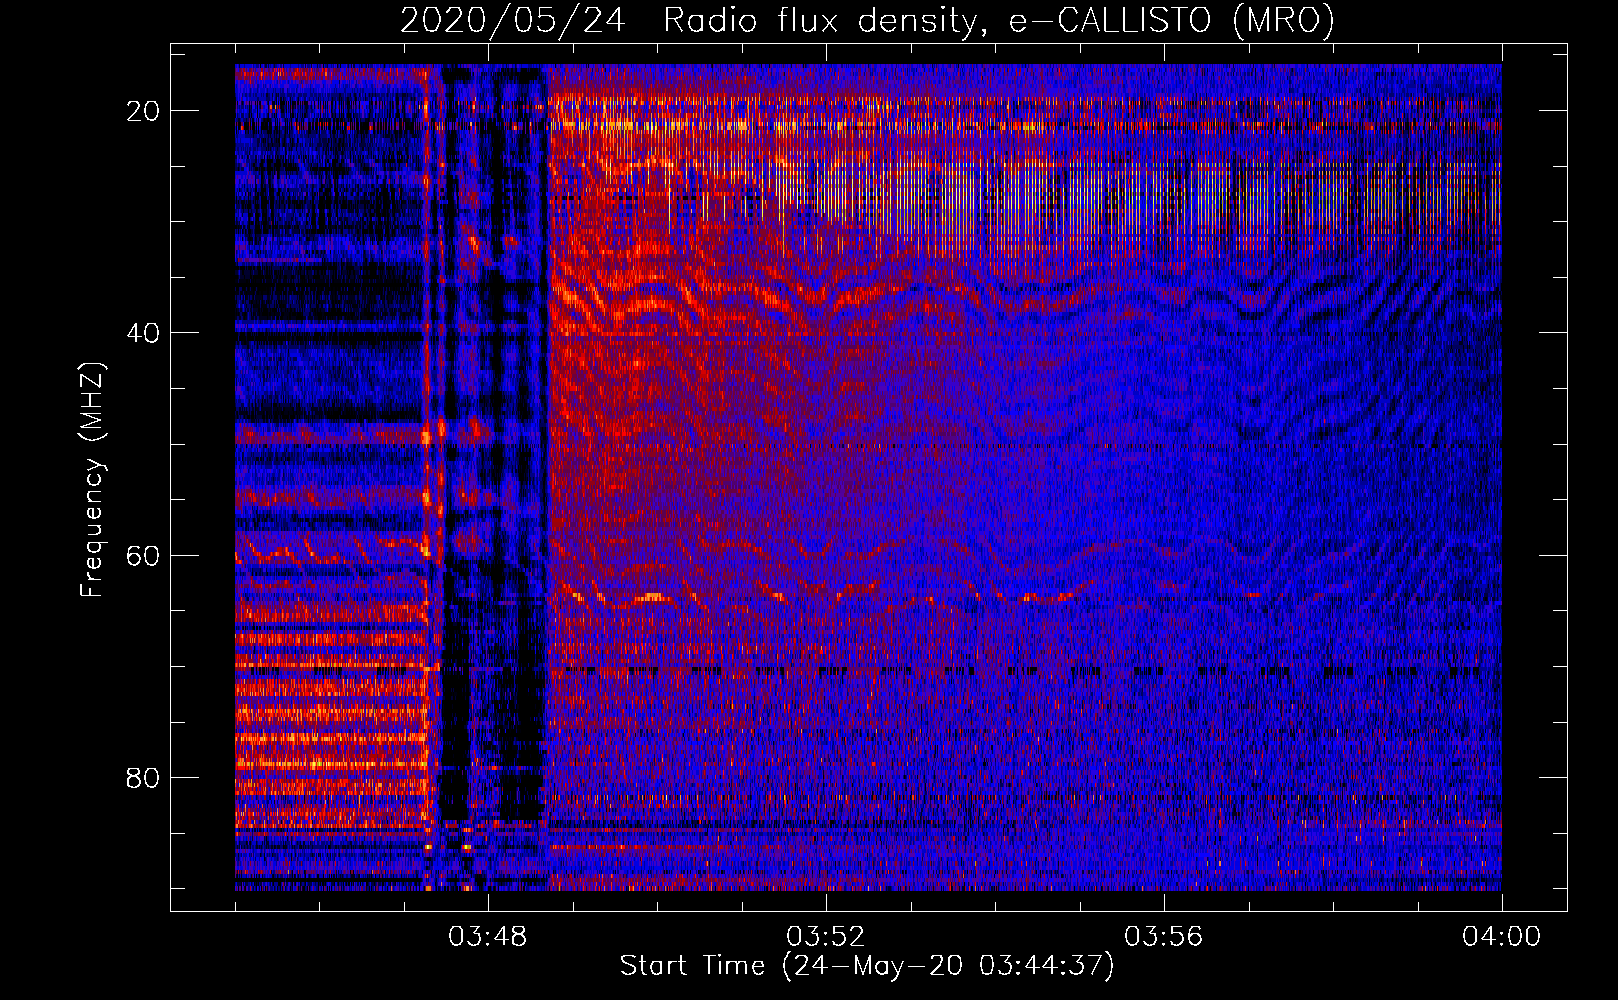Click the '03:52' time tick label
The image size is (1618, 1000).
[826, 937]
